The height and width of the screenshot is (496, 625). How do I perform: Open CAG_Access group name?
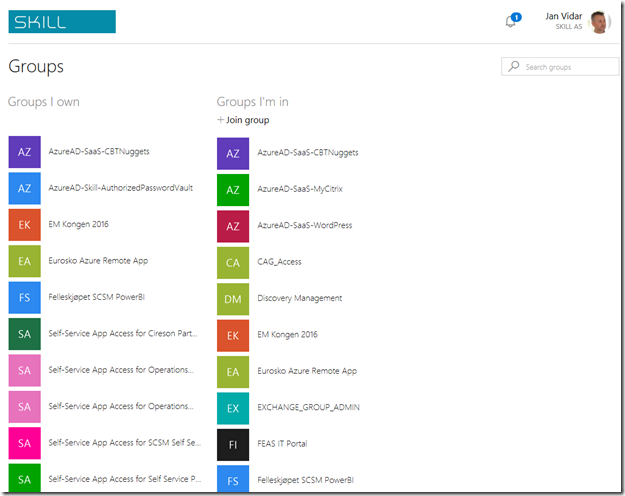(x=279, y=262)
